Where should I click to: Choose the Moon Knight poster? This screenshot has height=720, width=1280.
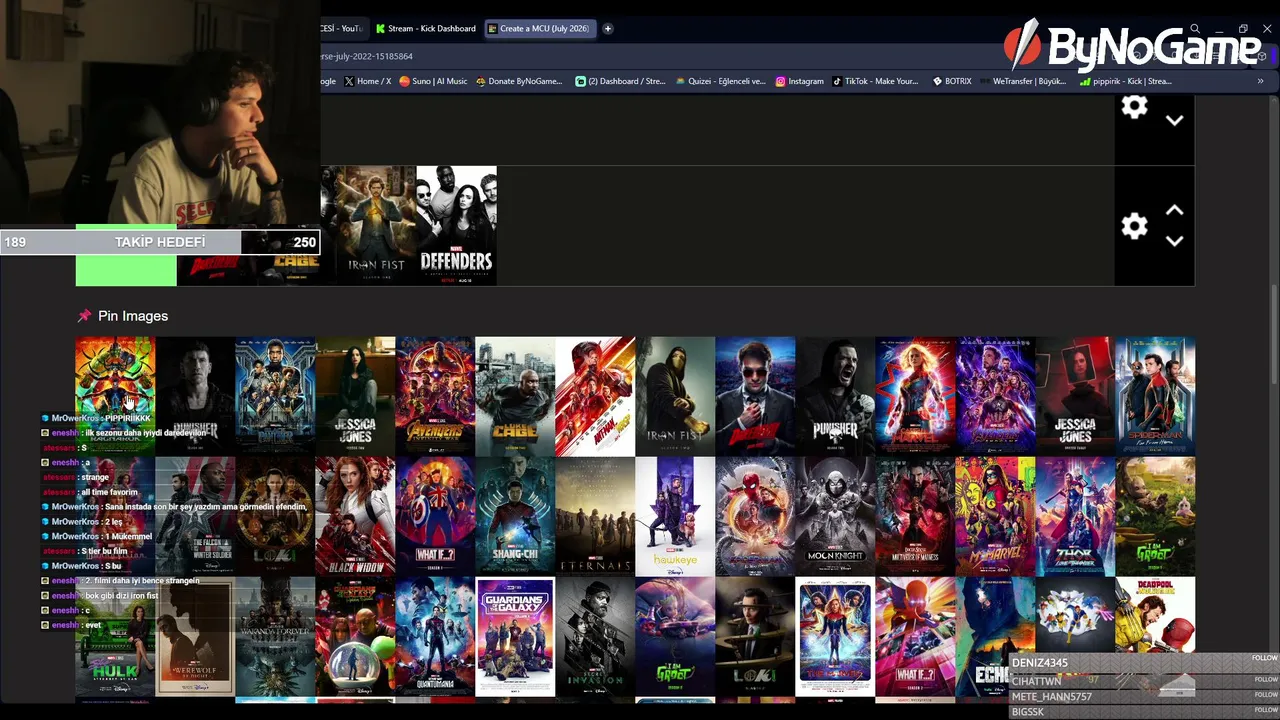[835, 516]
